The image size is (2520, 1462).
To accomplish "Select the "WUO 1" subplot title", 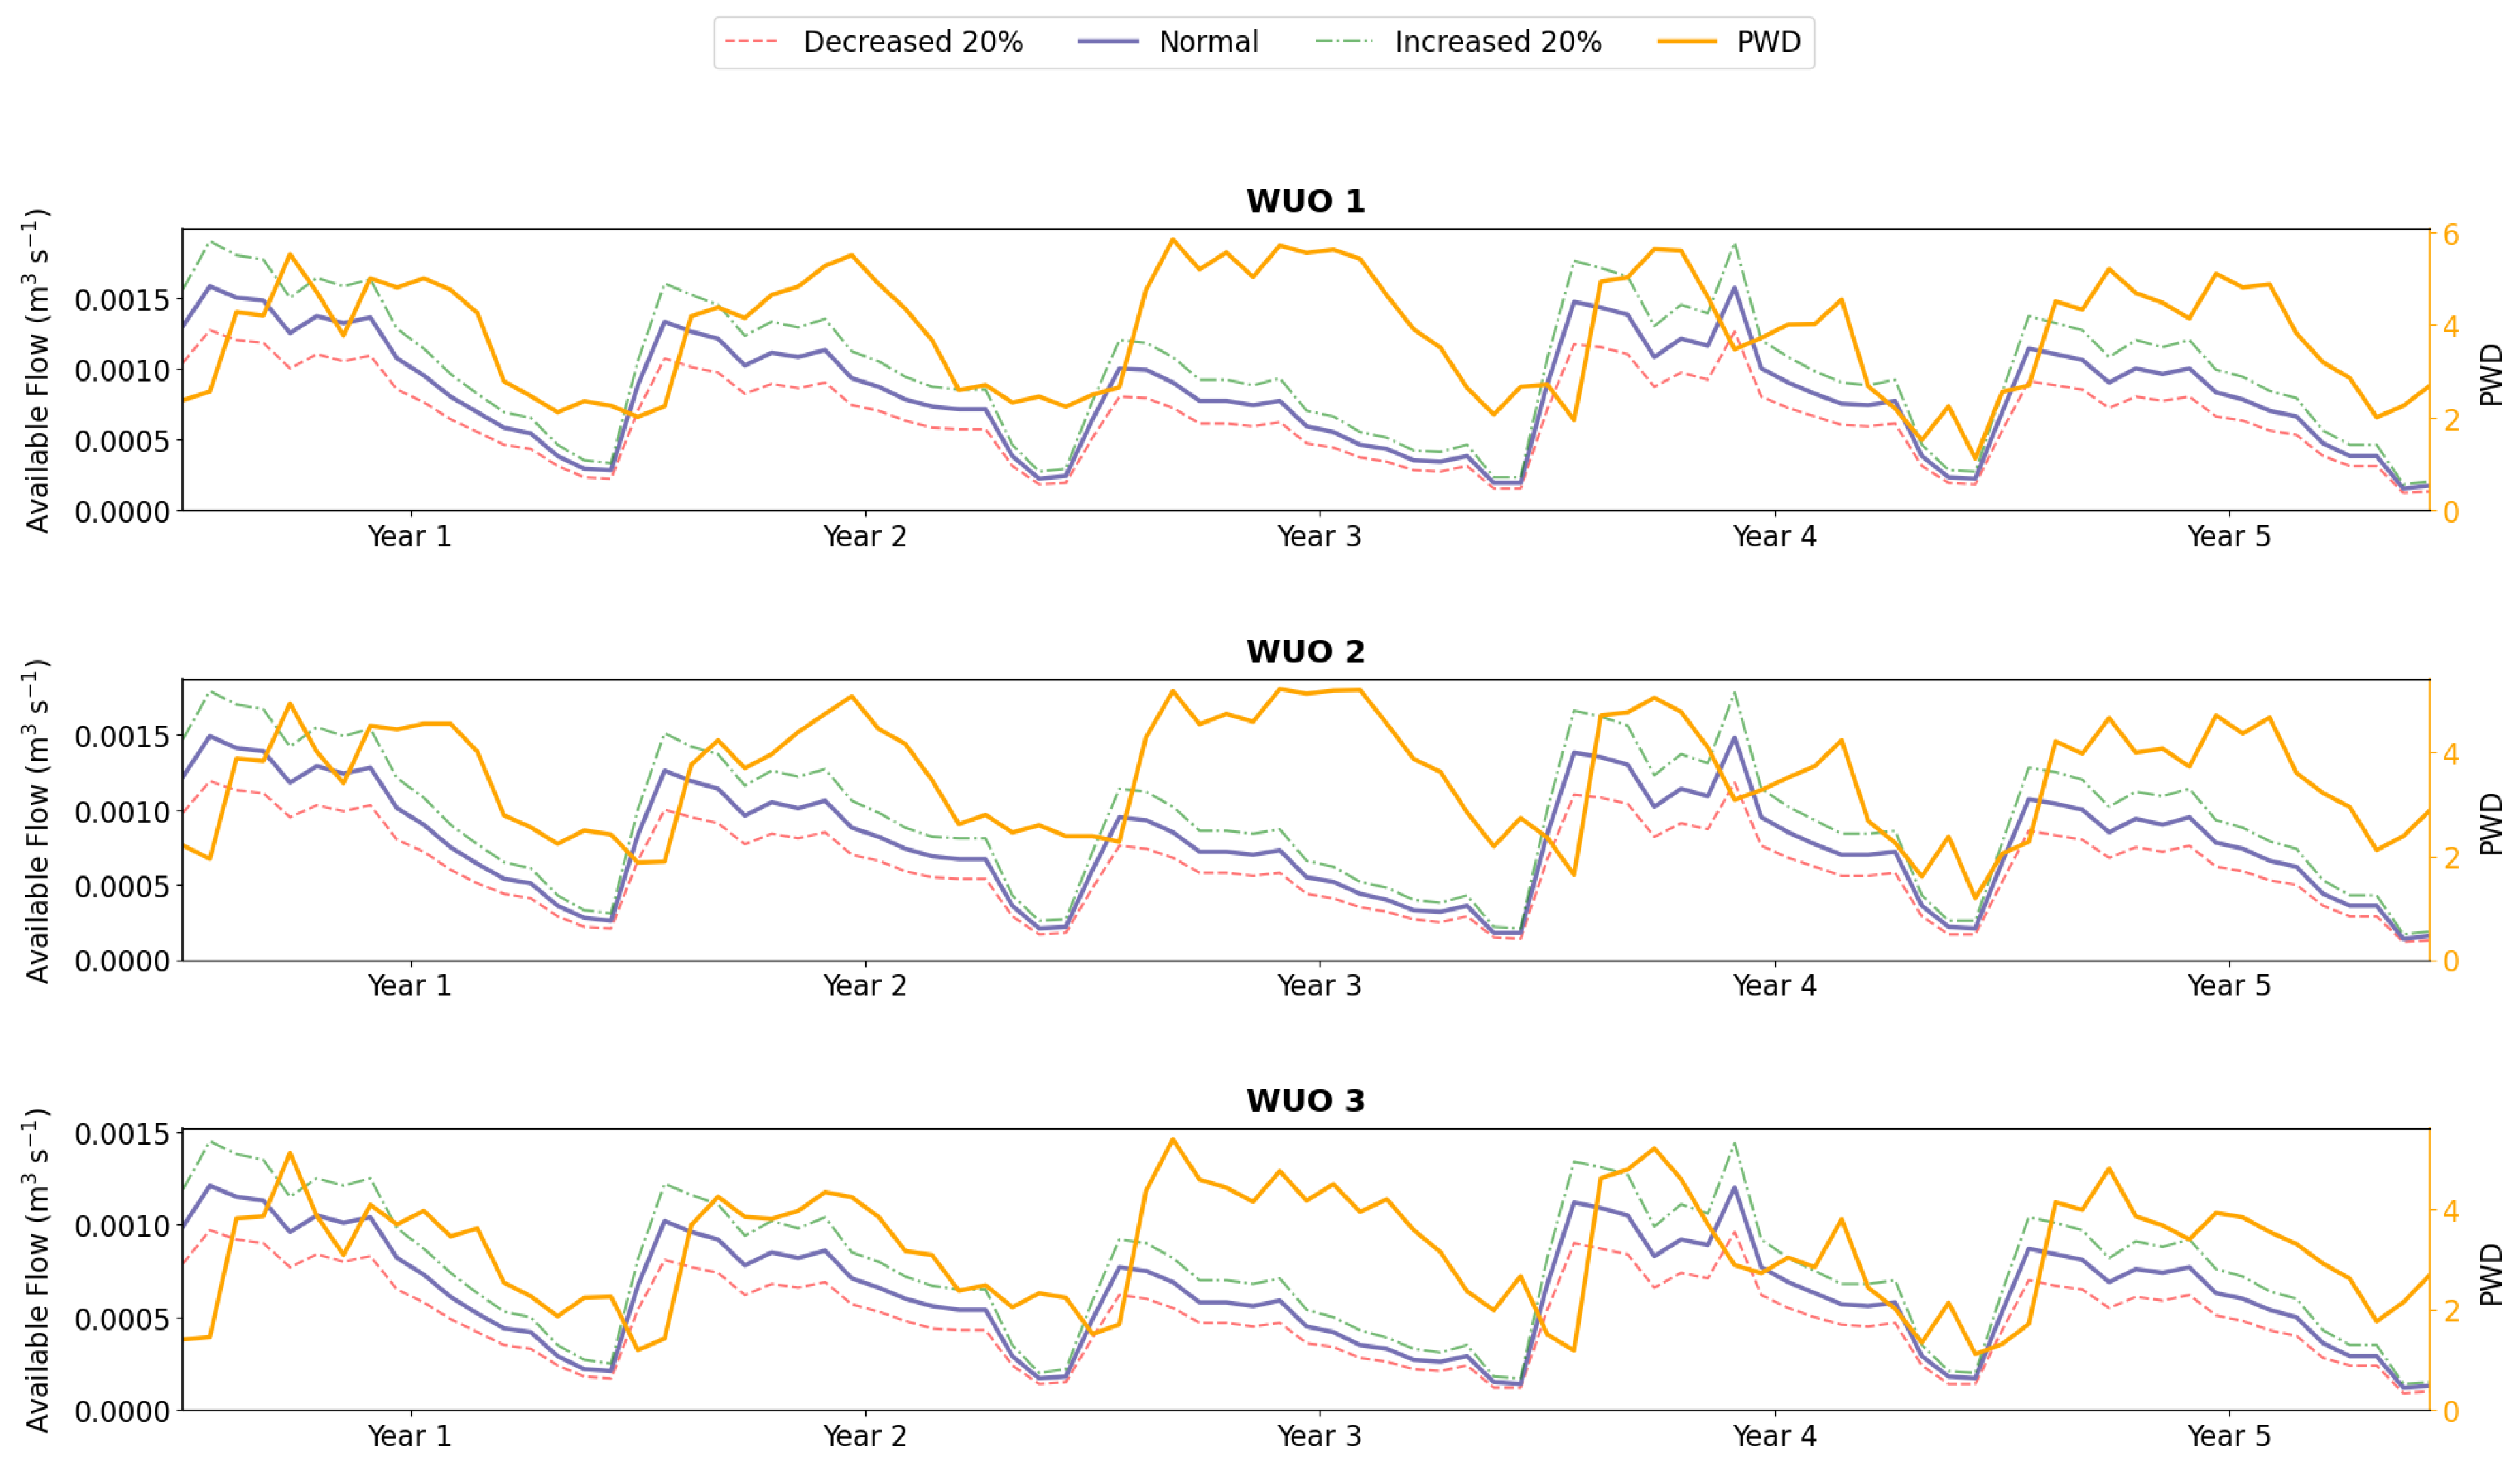I will click(1305, 201).
